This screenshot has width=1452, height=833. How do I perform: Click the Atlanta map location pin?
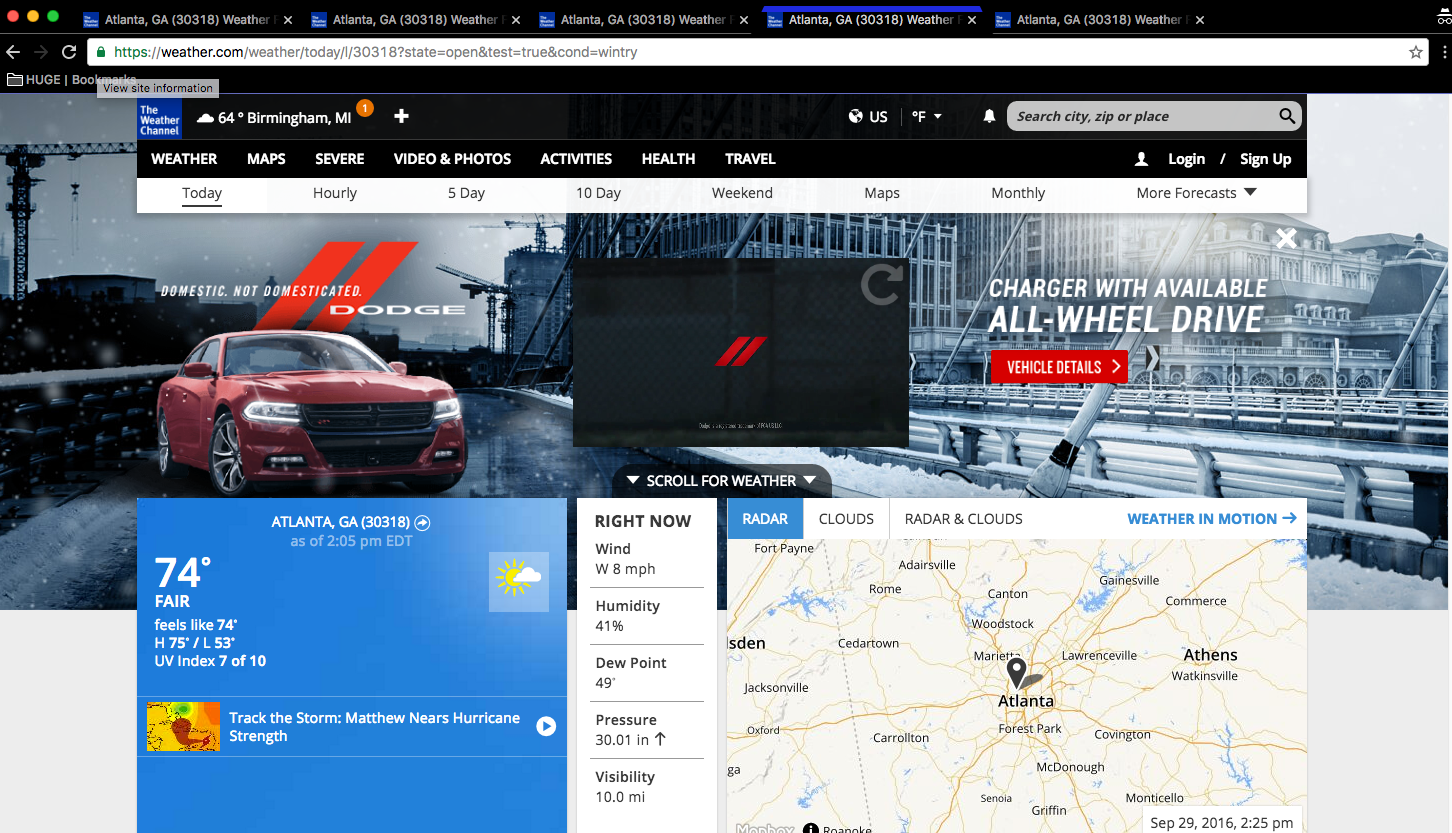click(x=1017, y=672)
